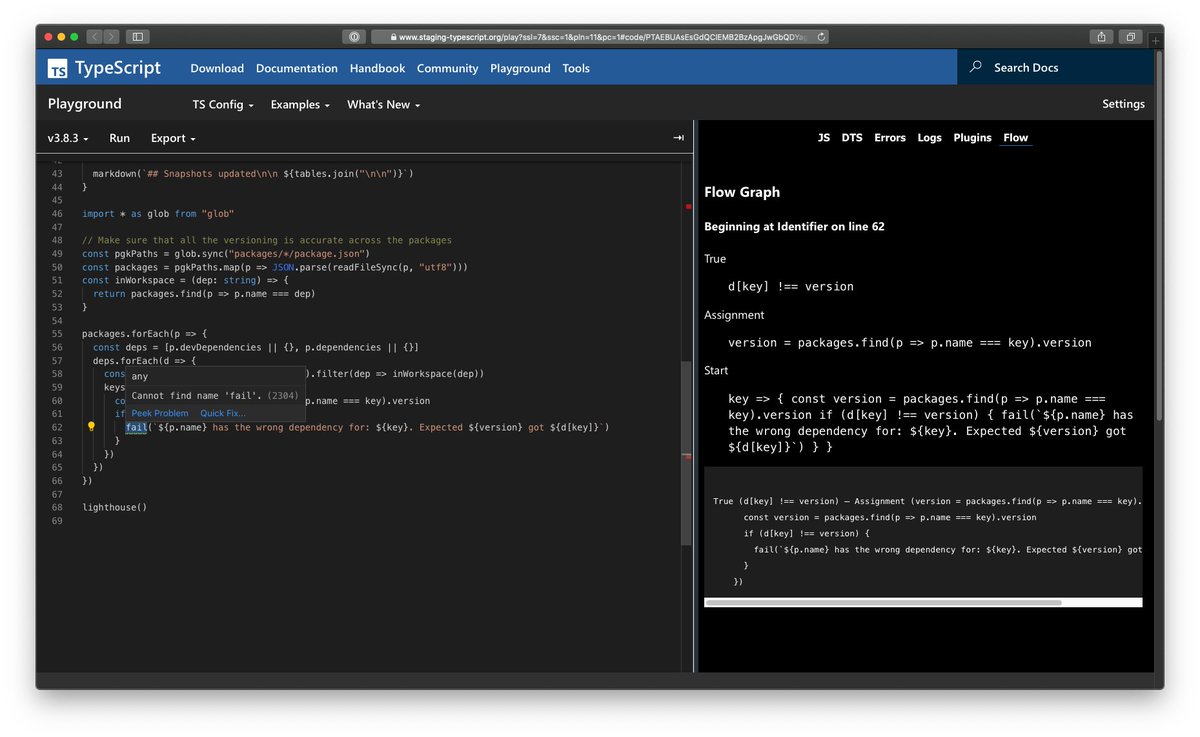This screenshot has width=1200, height=737.
Task: Click the 'Start' label in the flow panel
Action: (716, 371)
